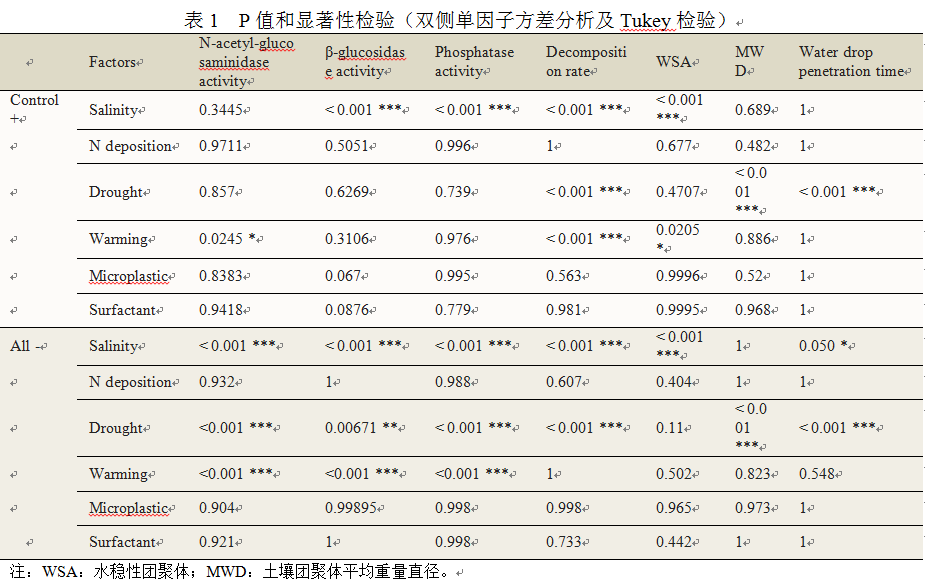Select the value 0.8383

[x=221, y=277]
